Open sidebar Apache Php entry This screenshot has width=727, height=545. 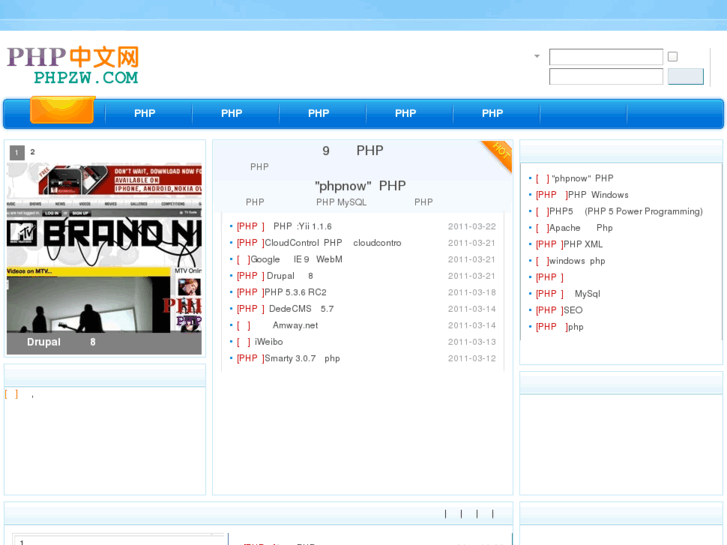pos(581,228)
